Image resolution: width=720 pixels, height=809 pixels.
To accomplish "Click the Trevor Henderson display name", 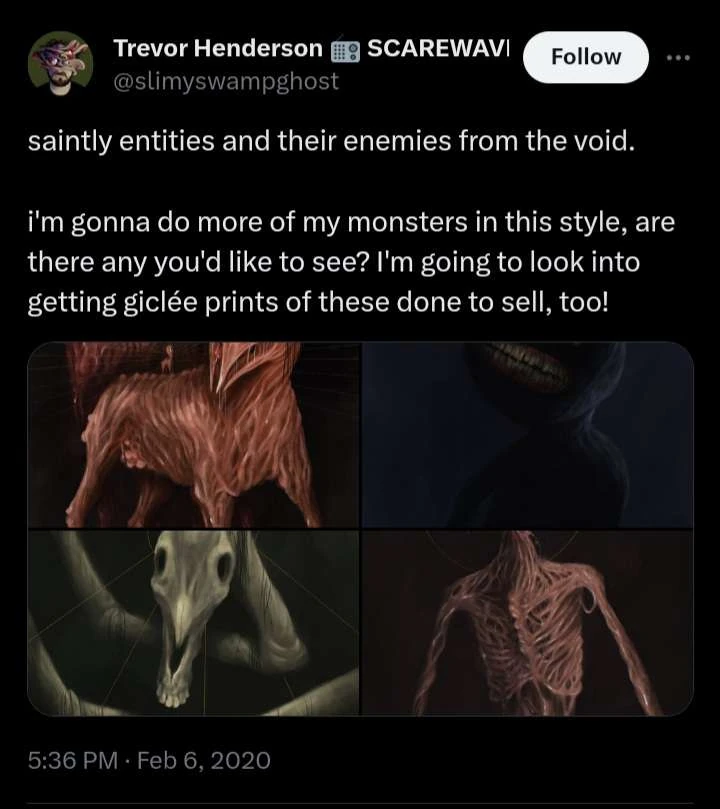I will tap(218, 48).
